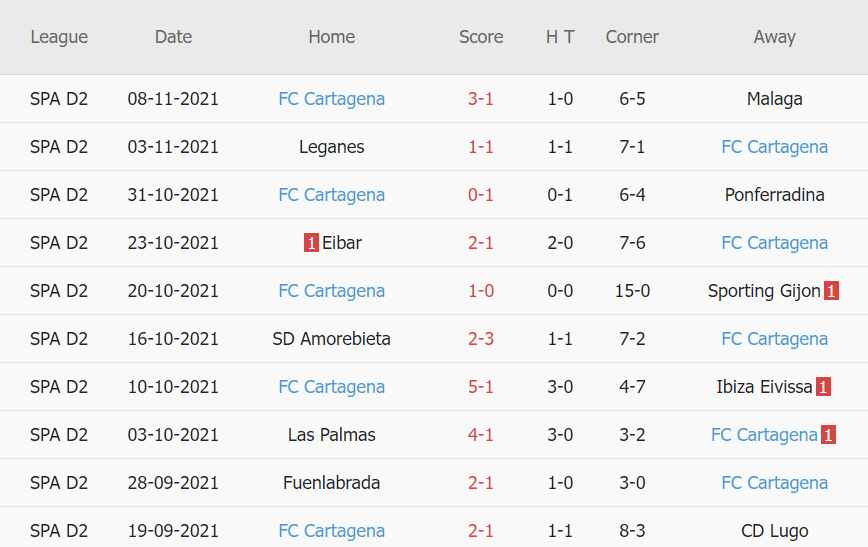The image size is (868, 547).
Task: Click the Fuenlabrada home team name
Action: (331, 483)
